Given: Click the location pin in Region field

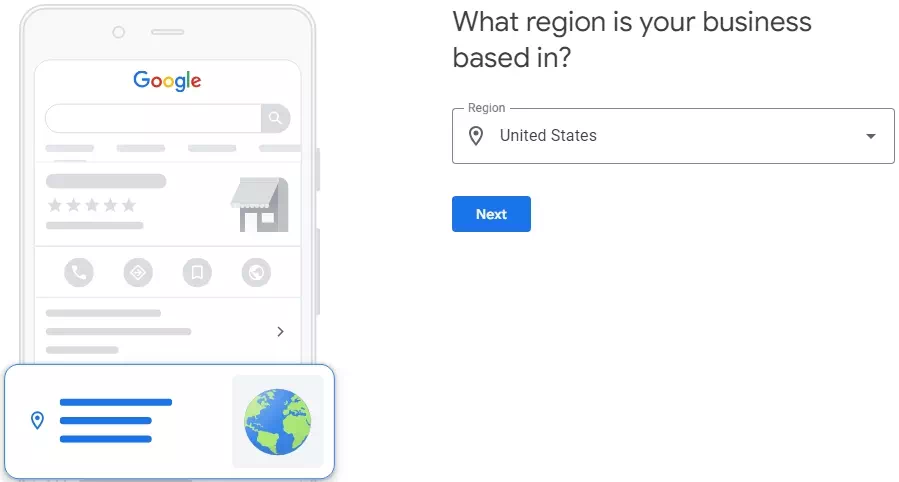Looking at the screenshot, I should point(476,136).
